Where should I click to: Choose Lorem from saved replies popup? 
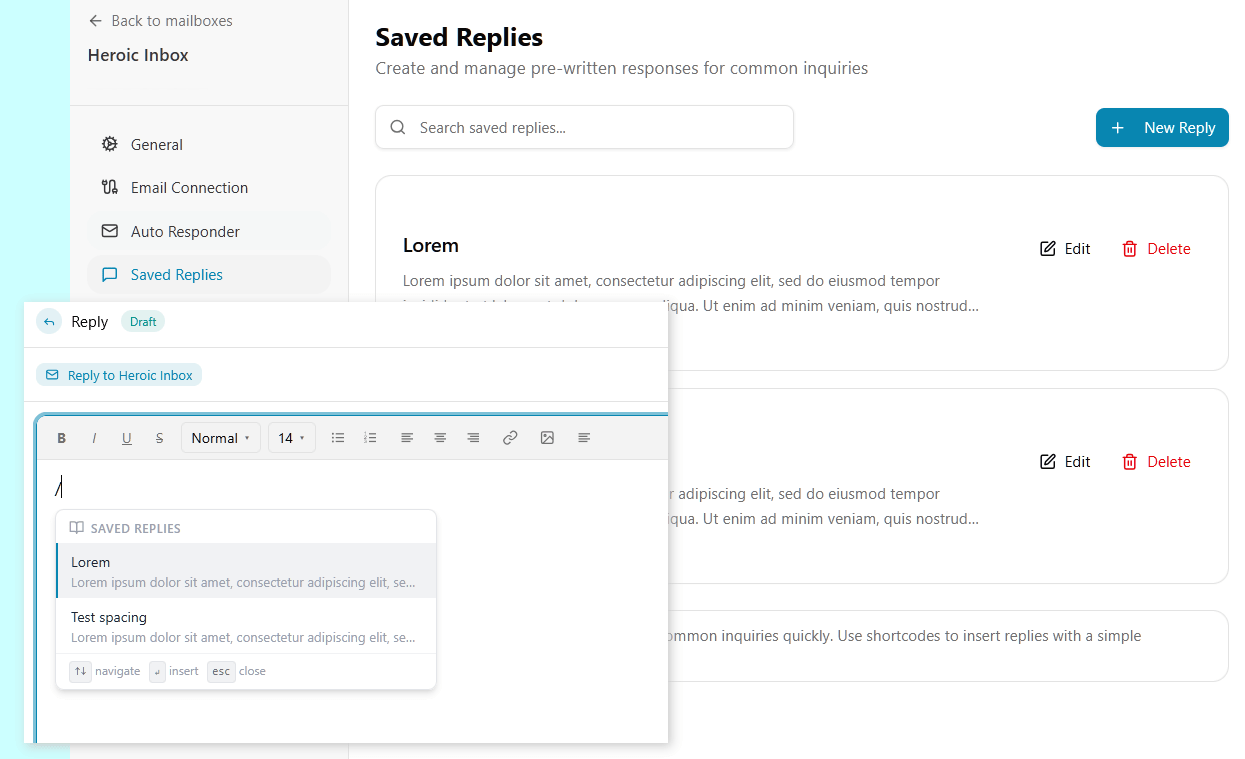click(246, 571)
